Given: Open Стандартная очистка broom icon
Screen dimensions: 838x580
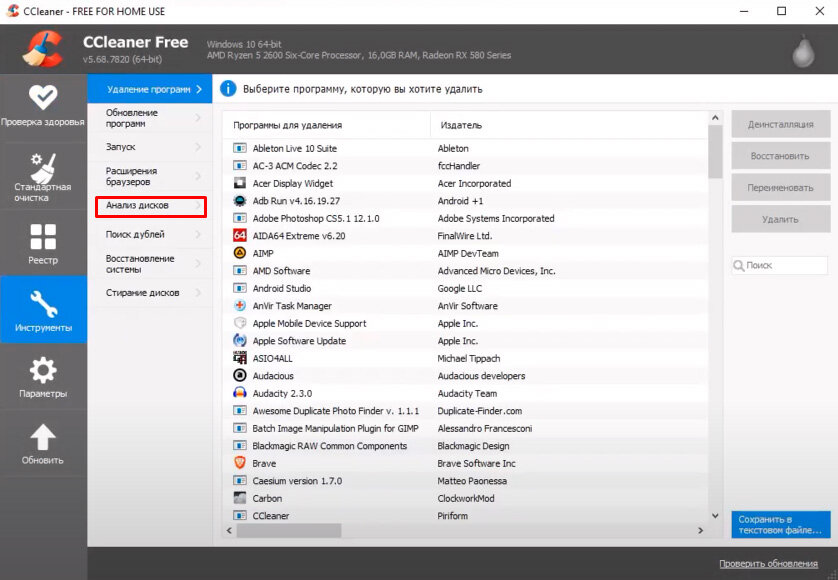Looking at the screenshot, I should point(43,167).
